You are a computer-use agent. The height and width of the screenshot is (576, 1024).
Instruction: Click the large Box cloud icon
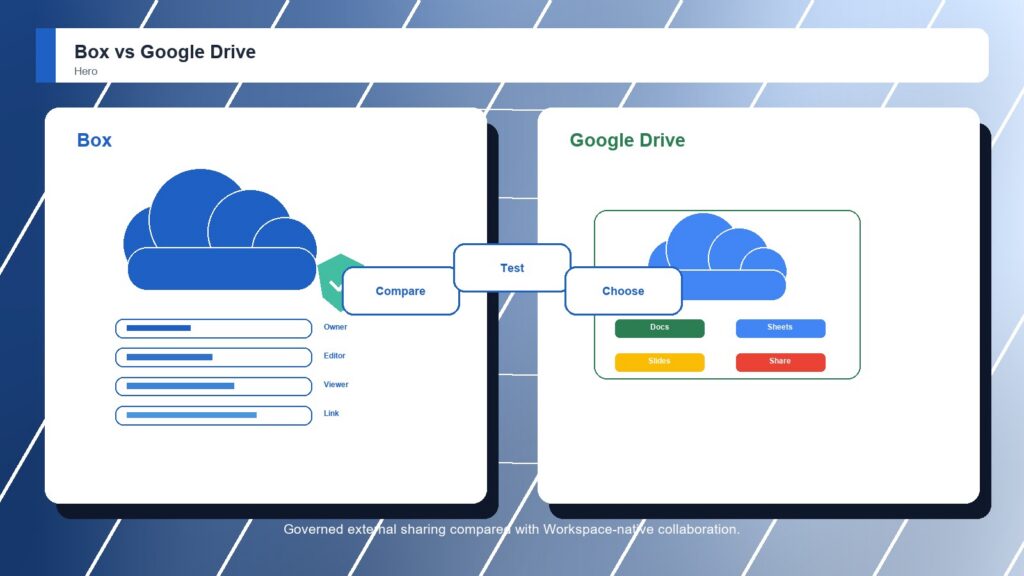pos(220,229)
